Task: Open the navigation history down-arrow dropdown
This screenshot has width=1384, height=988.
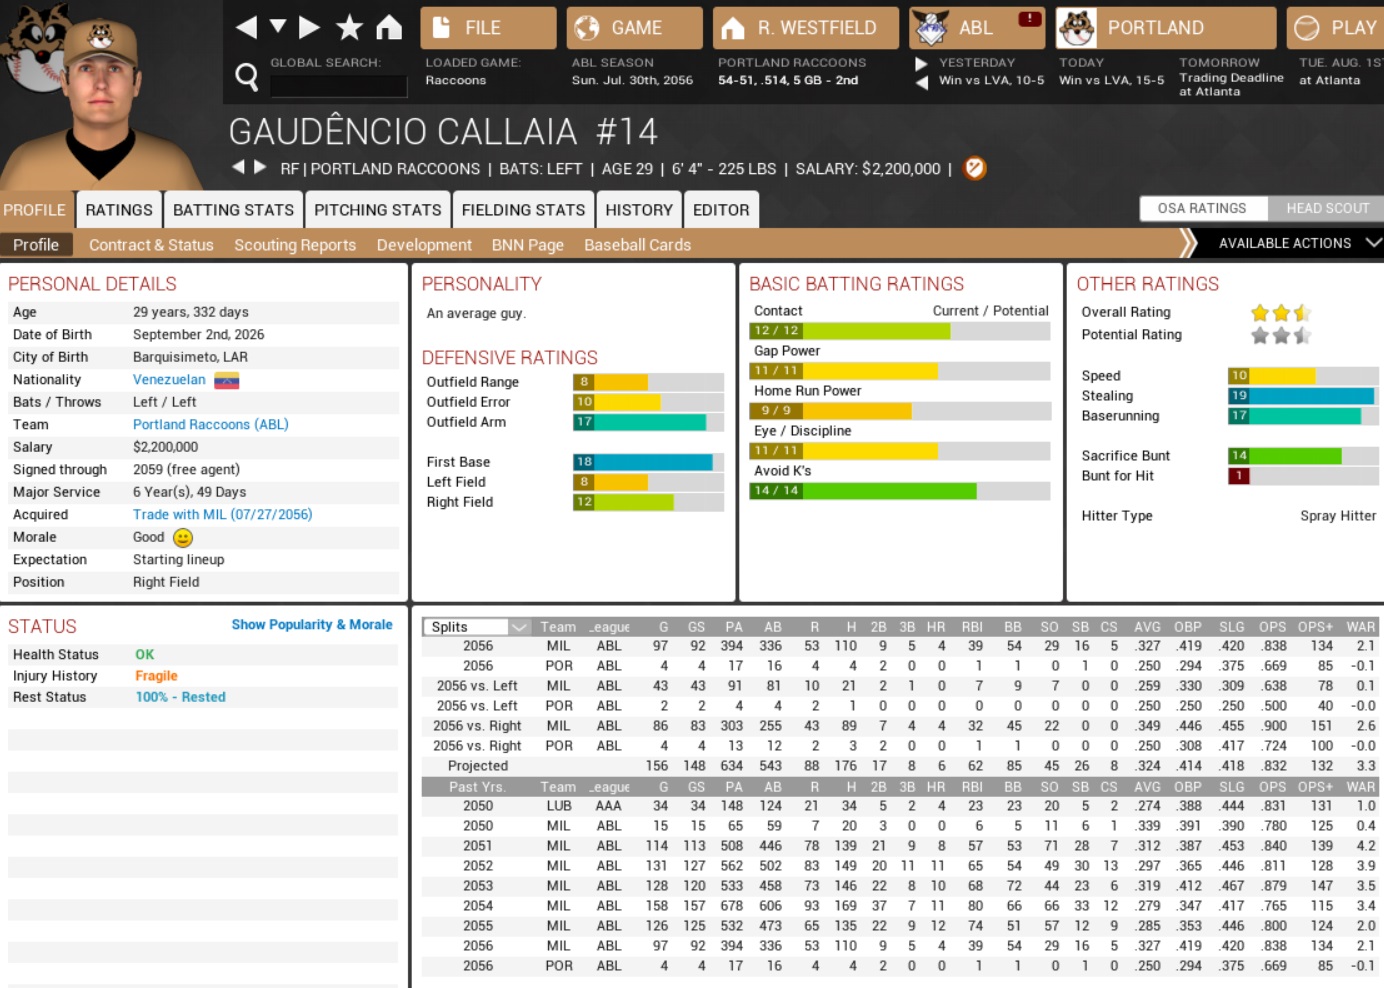Action: coord(278,27)
